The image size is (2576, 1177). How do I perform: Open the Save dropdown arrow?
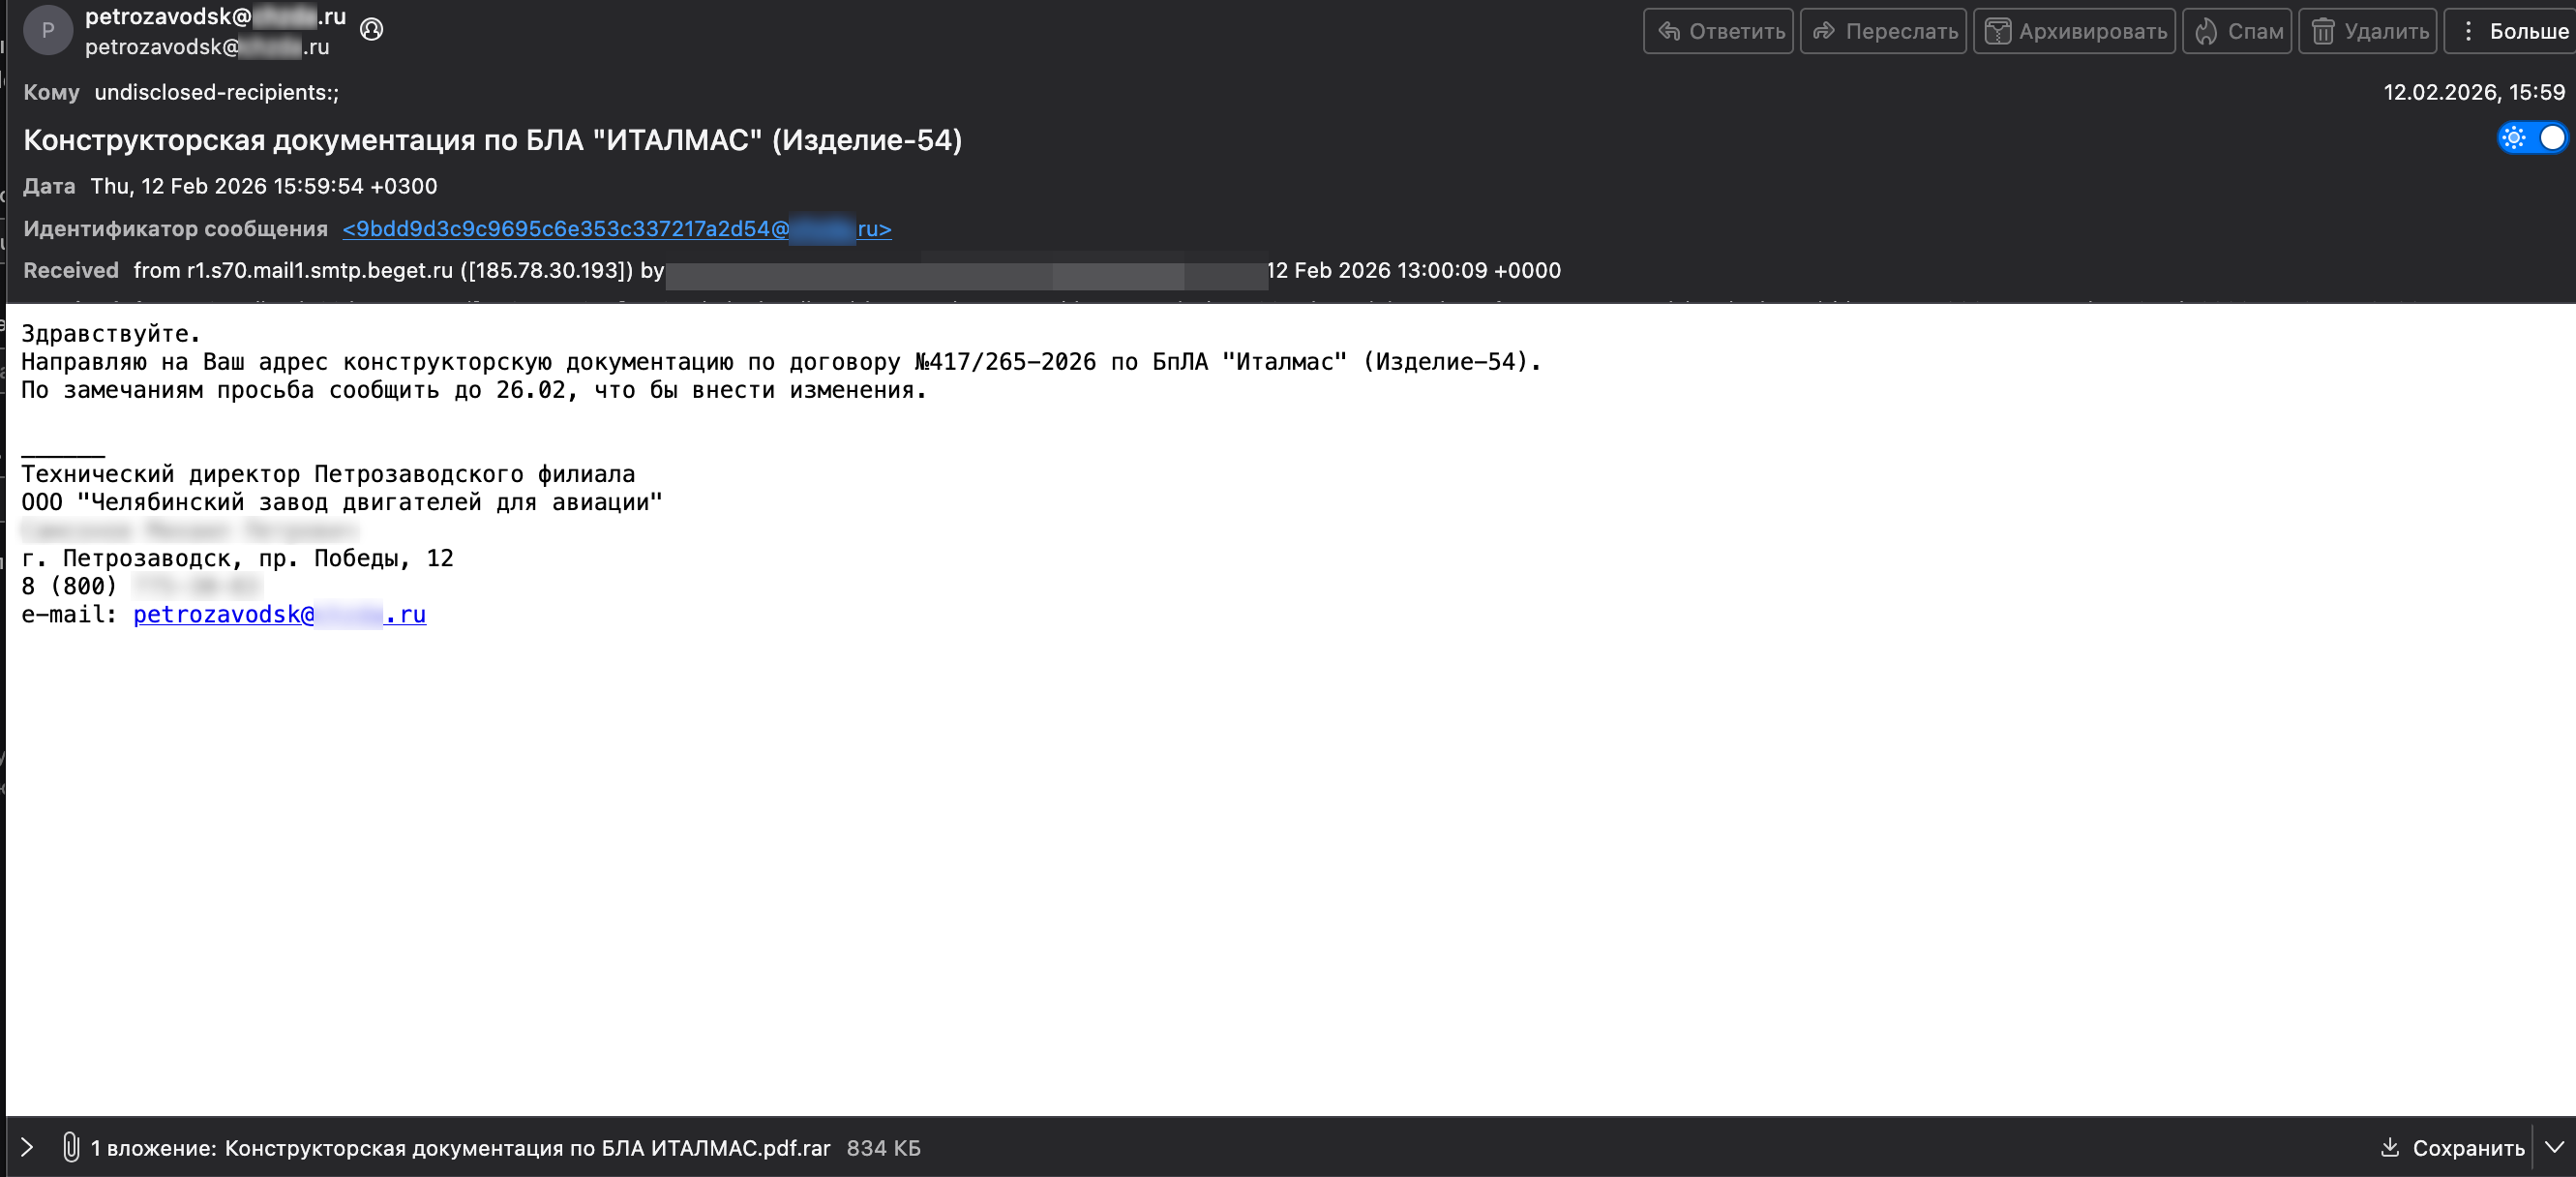[x=2554, y=1147]
